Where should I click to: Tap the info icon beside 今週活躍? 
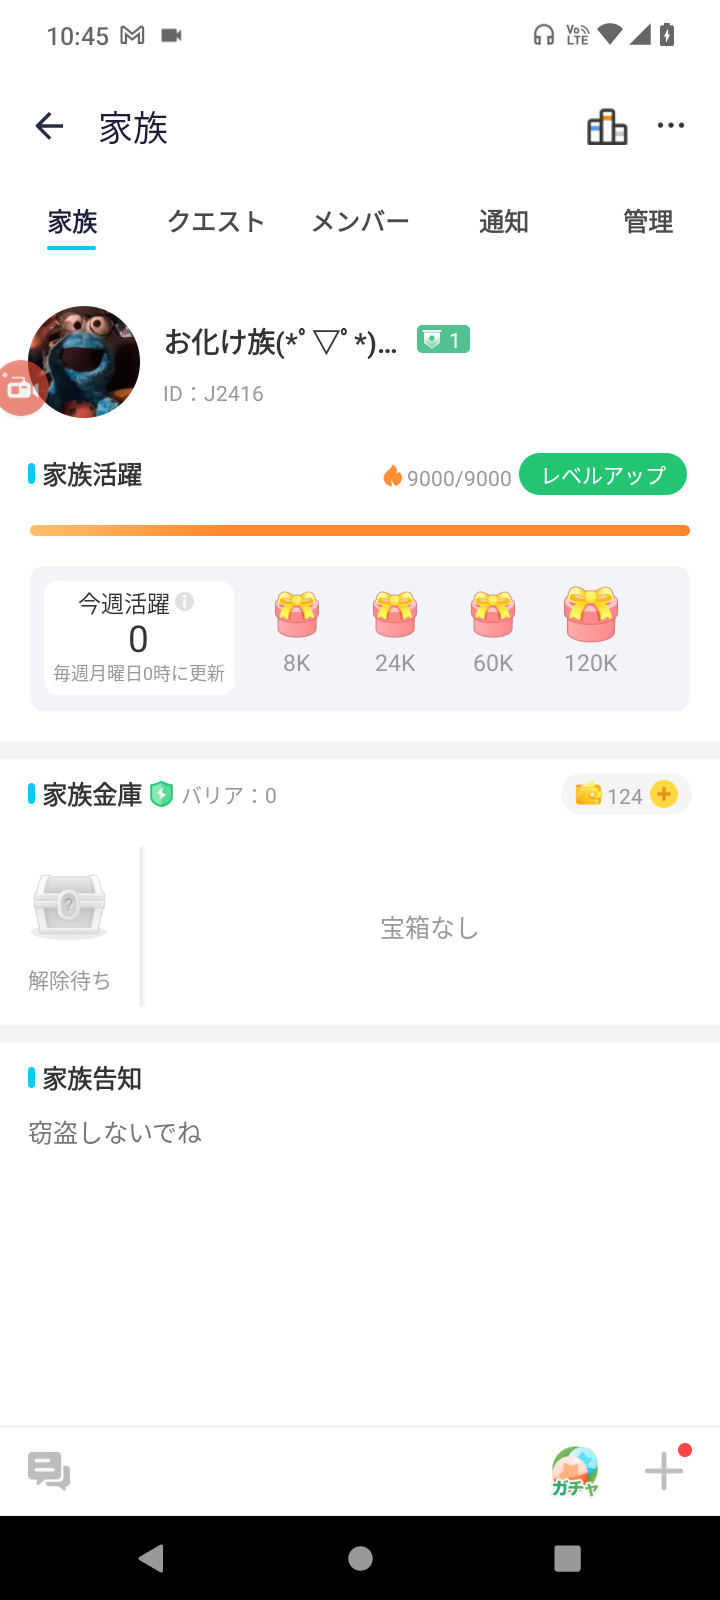185,601
